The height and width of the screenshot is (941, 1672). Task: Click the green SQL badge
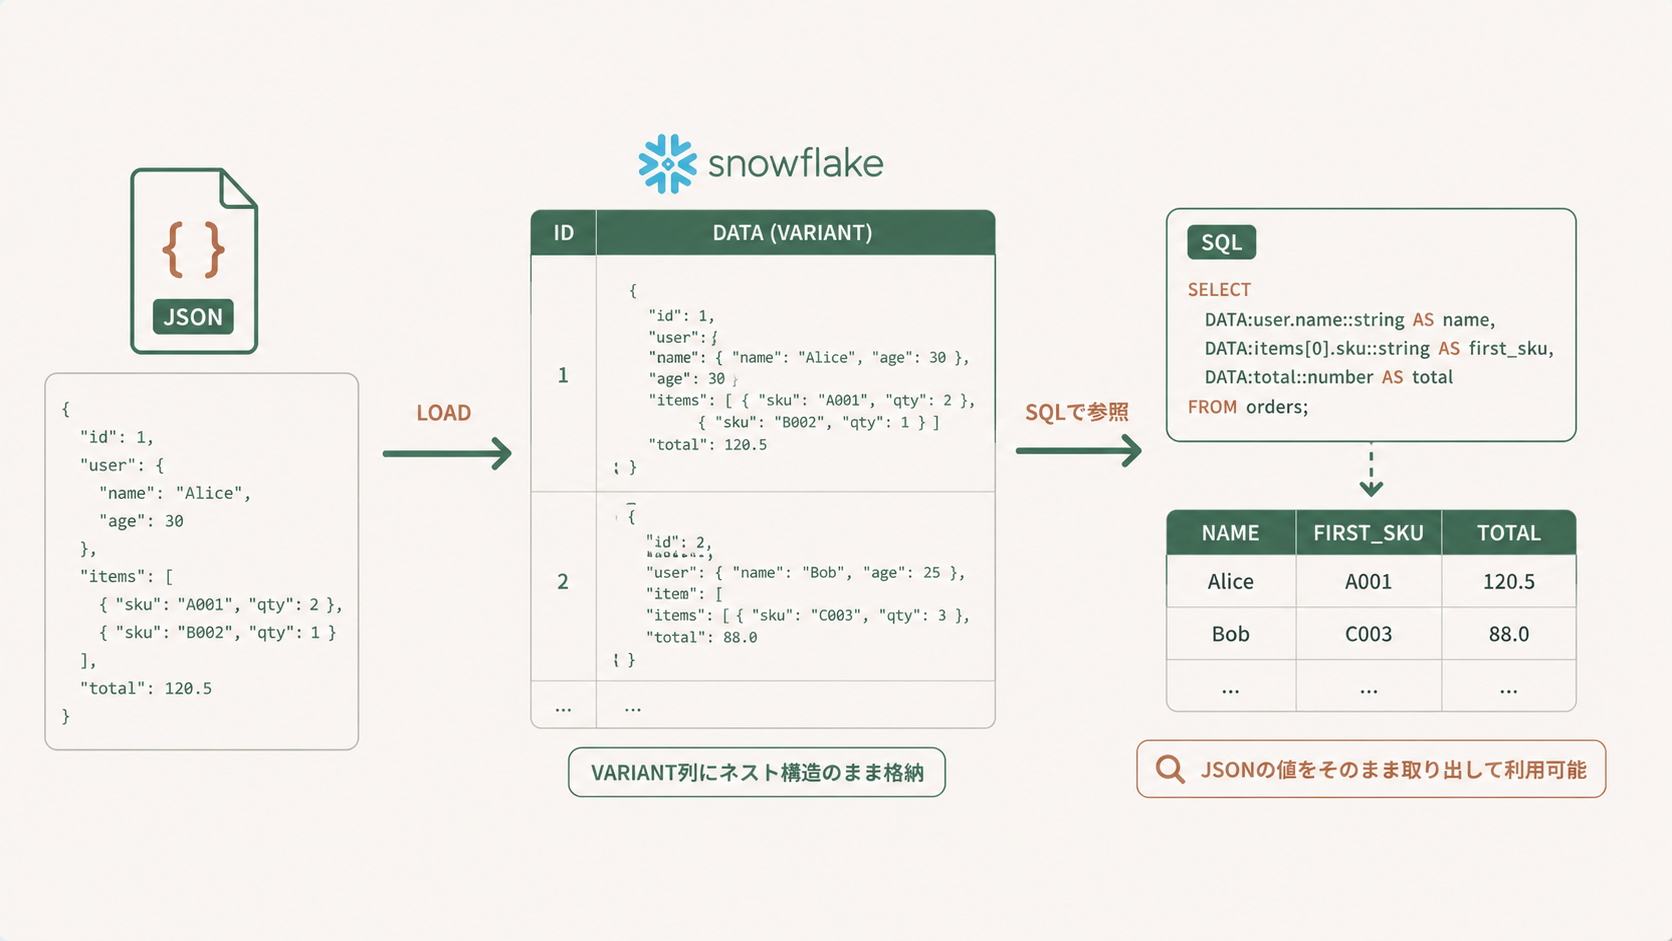[1221, 243]
